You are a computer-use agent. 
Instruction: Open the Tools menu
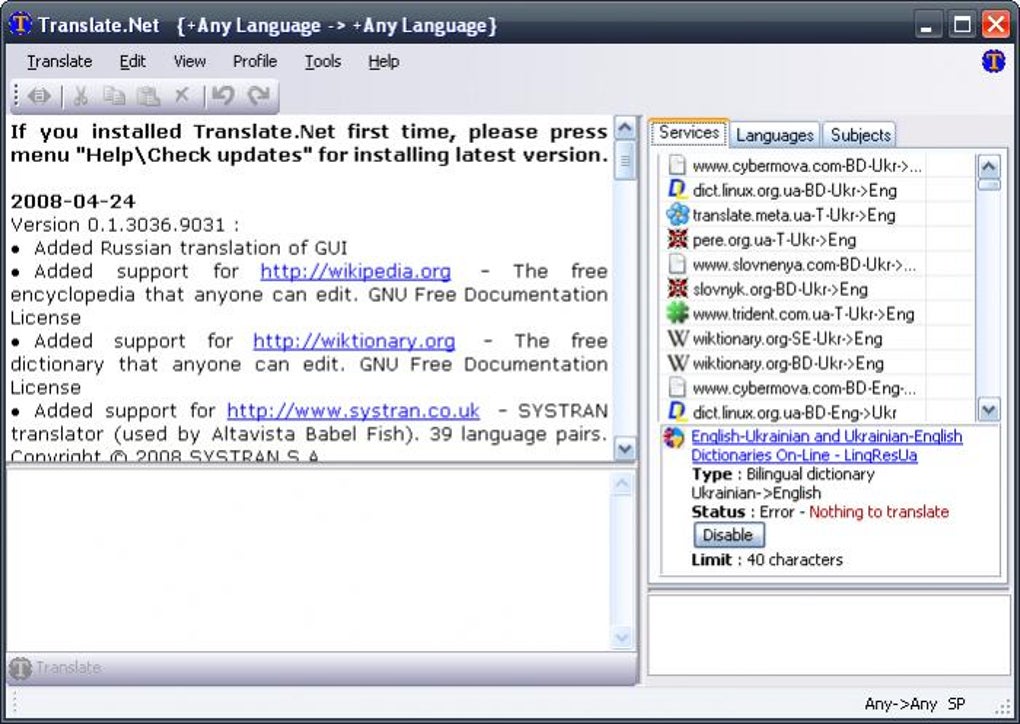tap(323, 62)
